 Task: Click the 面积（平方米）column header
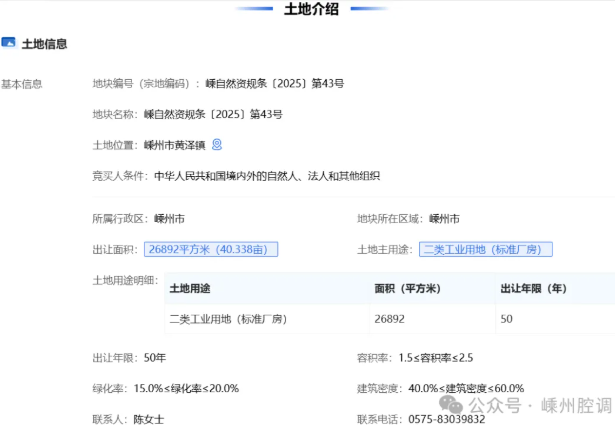408,289
